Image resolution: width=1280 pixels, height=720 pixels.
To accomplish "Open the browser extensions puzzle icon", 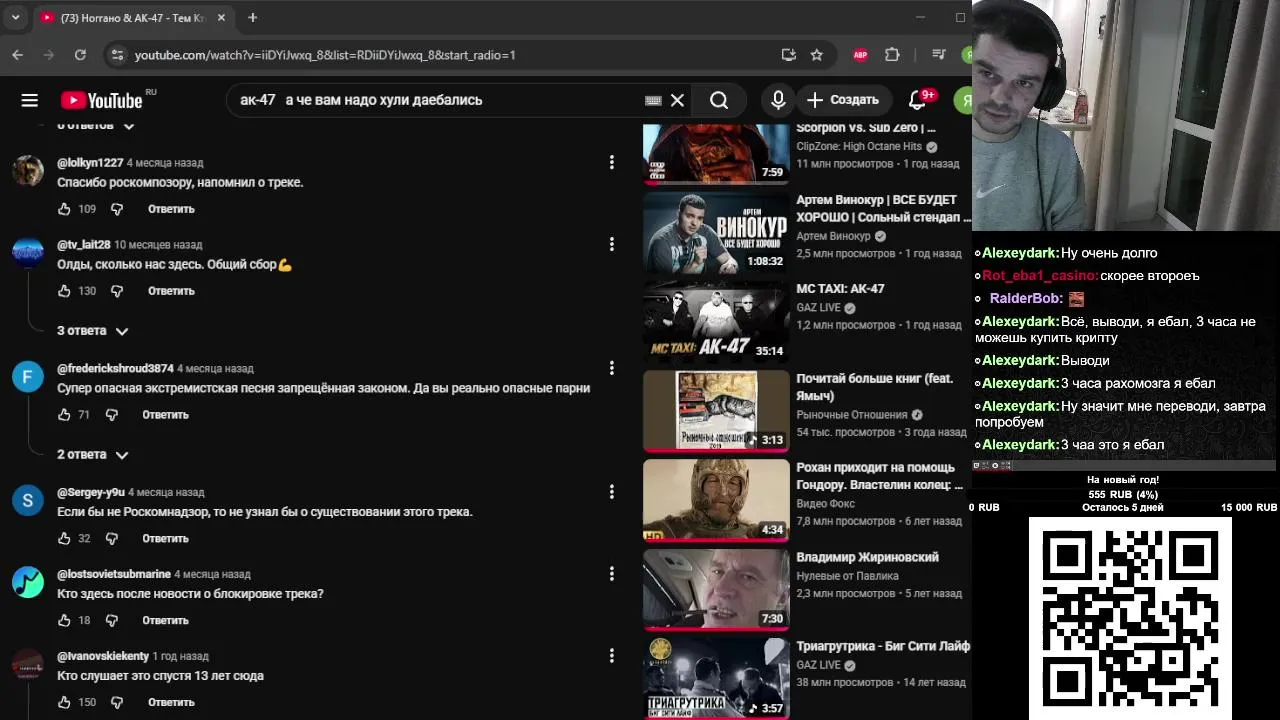I will pyautogui.click(x=893, y=55).
